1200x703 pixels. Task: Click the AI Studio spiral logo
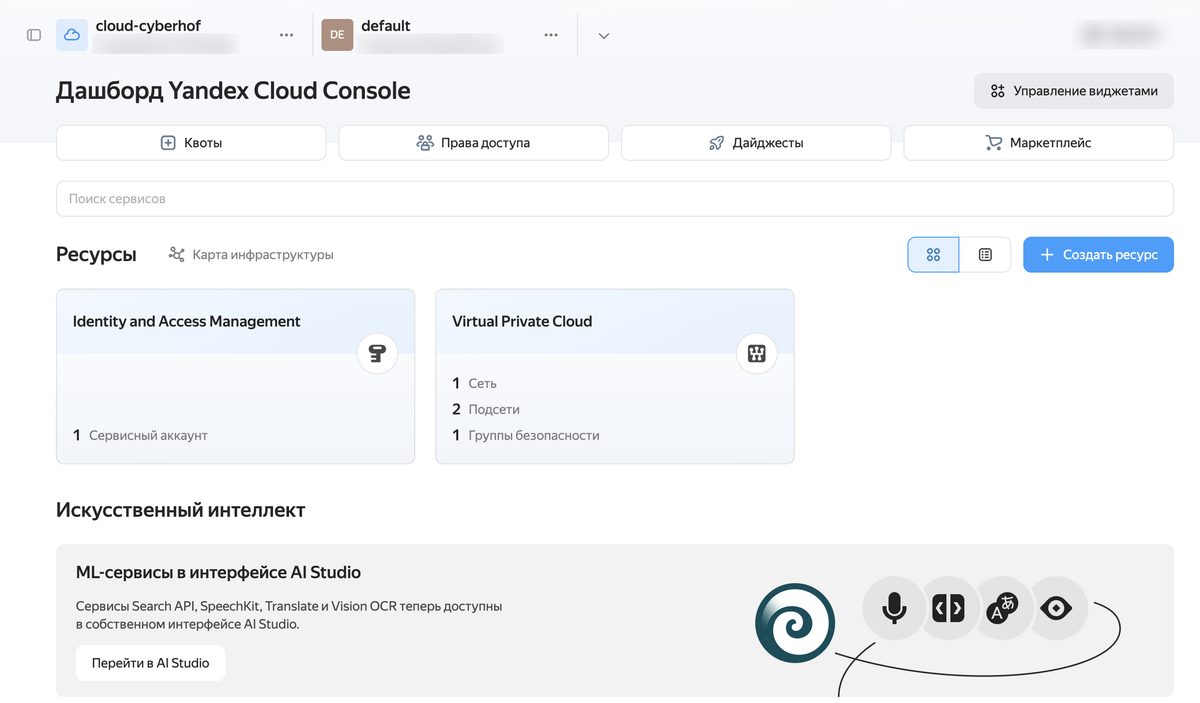pos(795,624)
